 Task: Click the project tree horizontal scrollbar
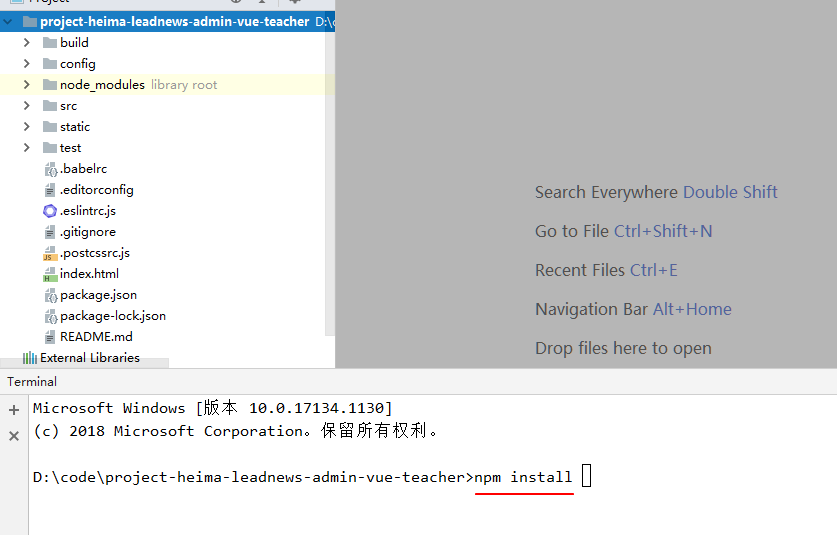click(x=84, y=363)
